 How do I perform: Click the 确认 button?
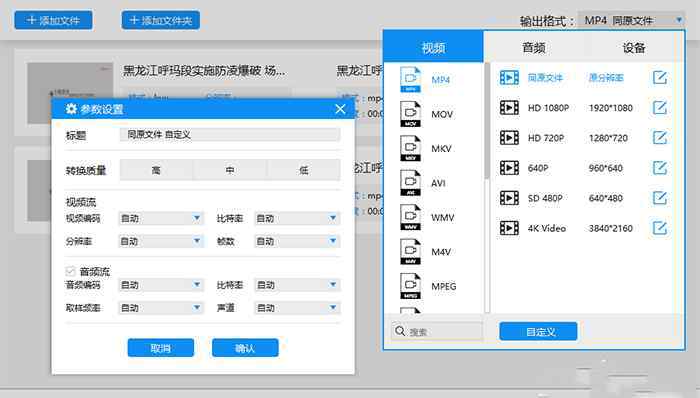click(245, 348)
